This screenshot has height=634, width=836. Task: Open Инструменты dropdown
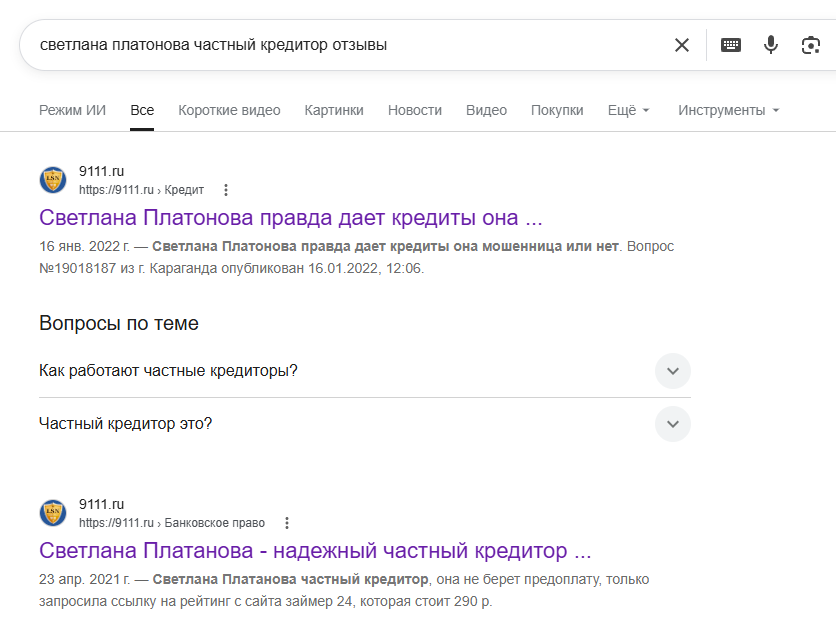[x=728, y=110]
